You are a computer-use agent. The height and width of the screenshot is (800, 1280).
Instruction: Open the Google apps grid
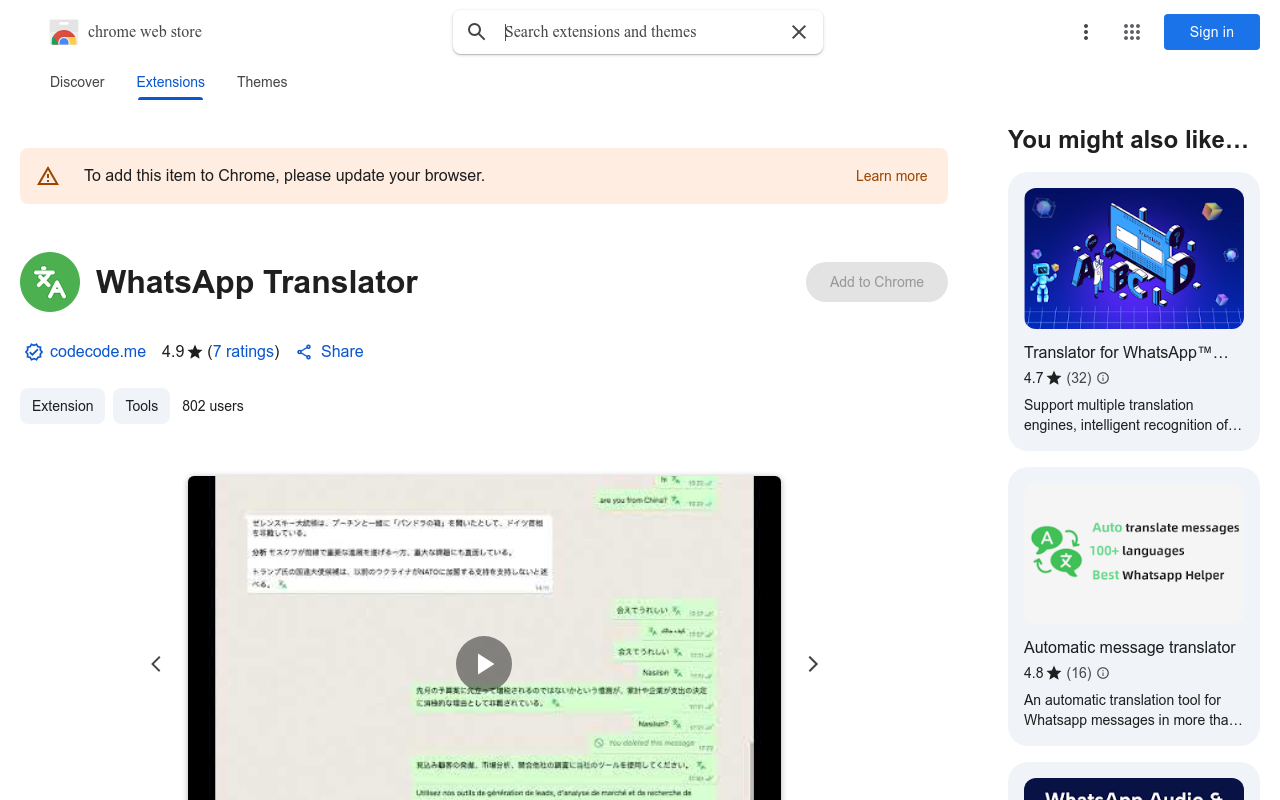click(1132, 32)
